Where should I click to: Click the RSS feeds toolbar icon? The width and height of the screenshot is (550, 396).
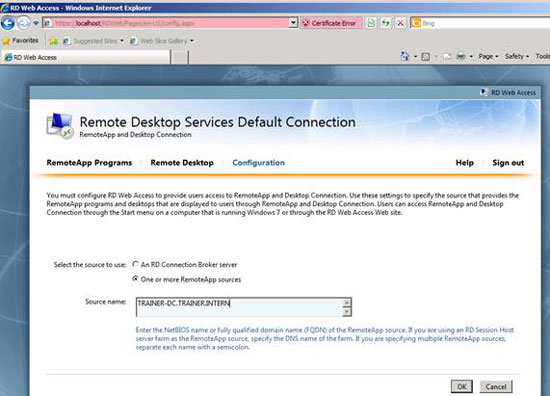pos(425,56)
